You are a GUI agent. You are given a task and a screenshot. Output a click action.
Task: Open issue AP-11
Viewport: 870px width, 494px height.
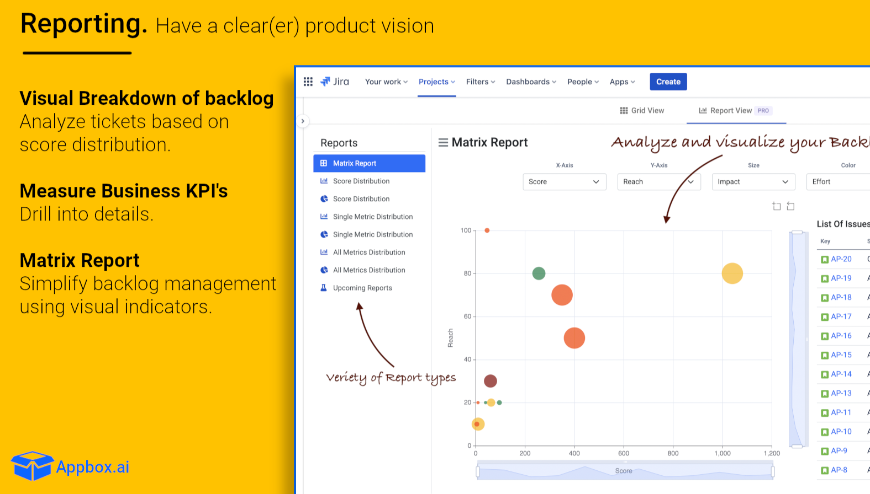841,412
